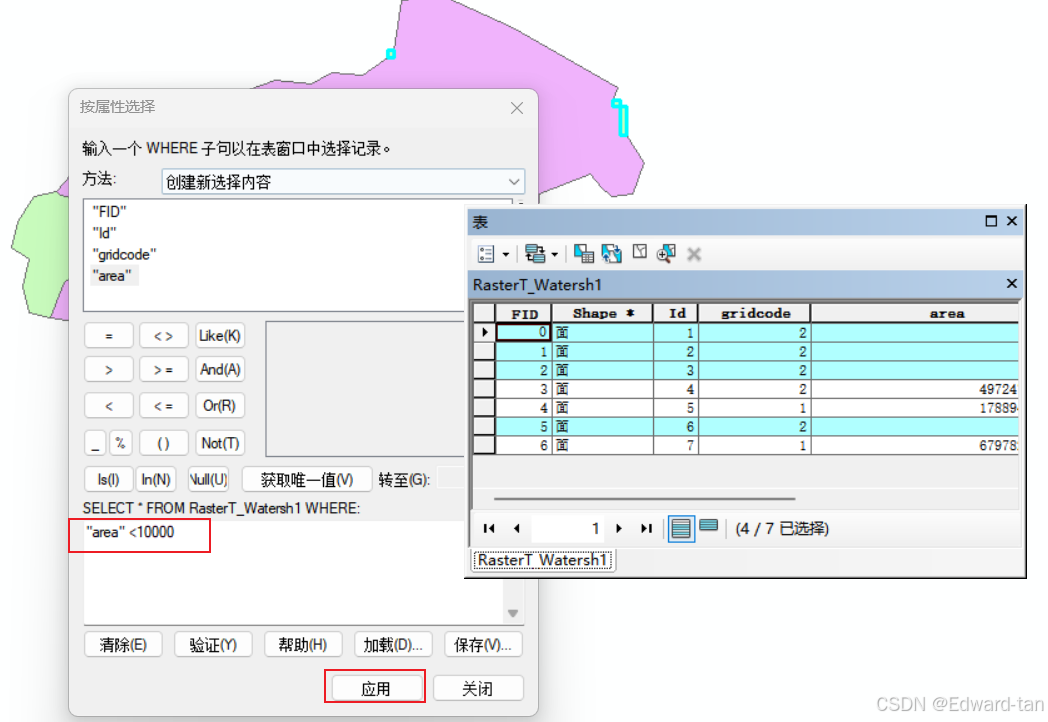
Task: Click the Clear (清除) button
Action: (123, 645)
